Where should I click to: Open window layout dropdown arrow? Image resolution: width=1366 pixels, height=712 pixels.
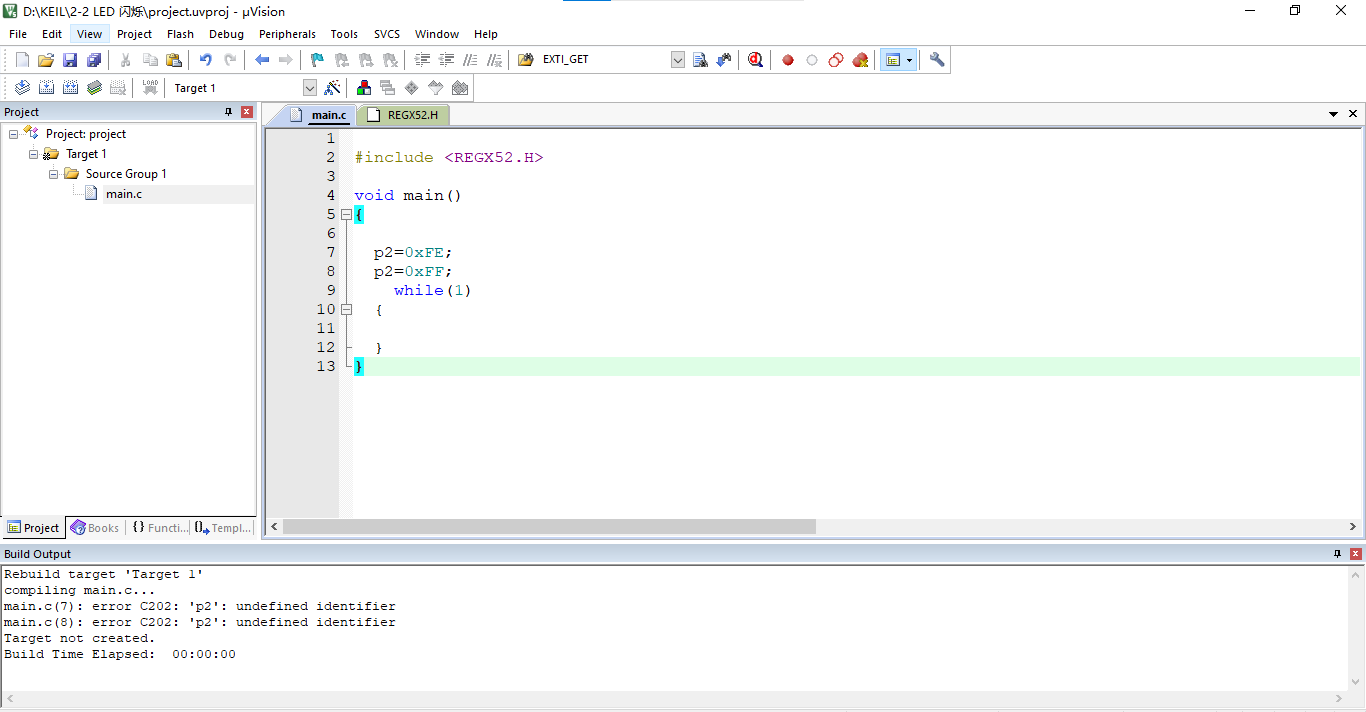909,60
